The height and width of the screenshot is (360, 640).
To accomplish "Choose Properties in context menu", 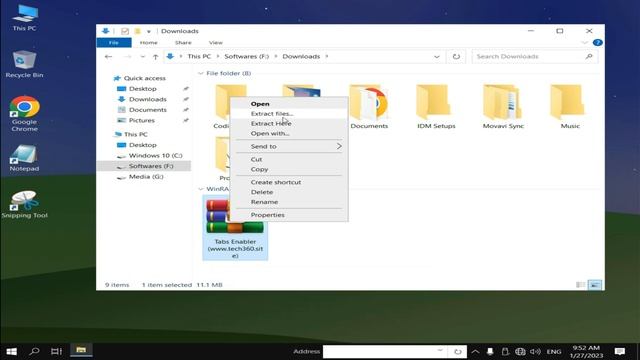I will click(289, 215).
